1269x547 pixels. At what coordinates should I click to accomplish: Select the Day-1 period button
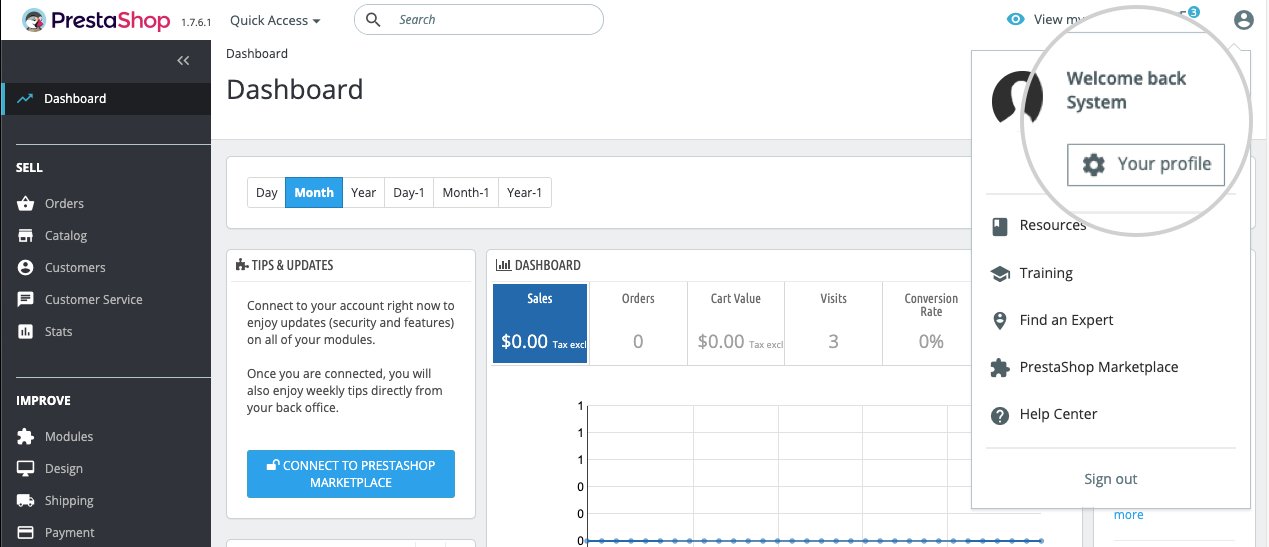(x=409, y=193)
